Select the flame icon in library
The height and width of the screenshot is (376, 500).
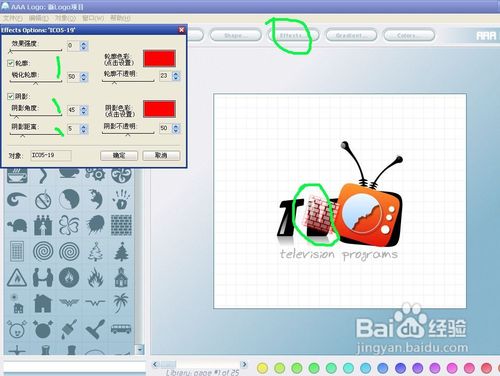pos(95,277)
